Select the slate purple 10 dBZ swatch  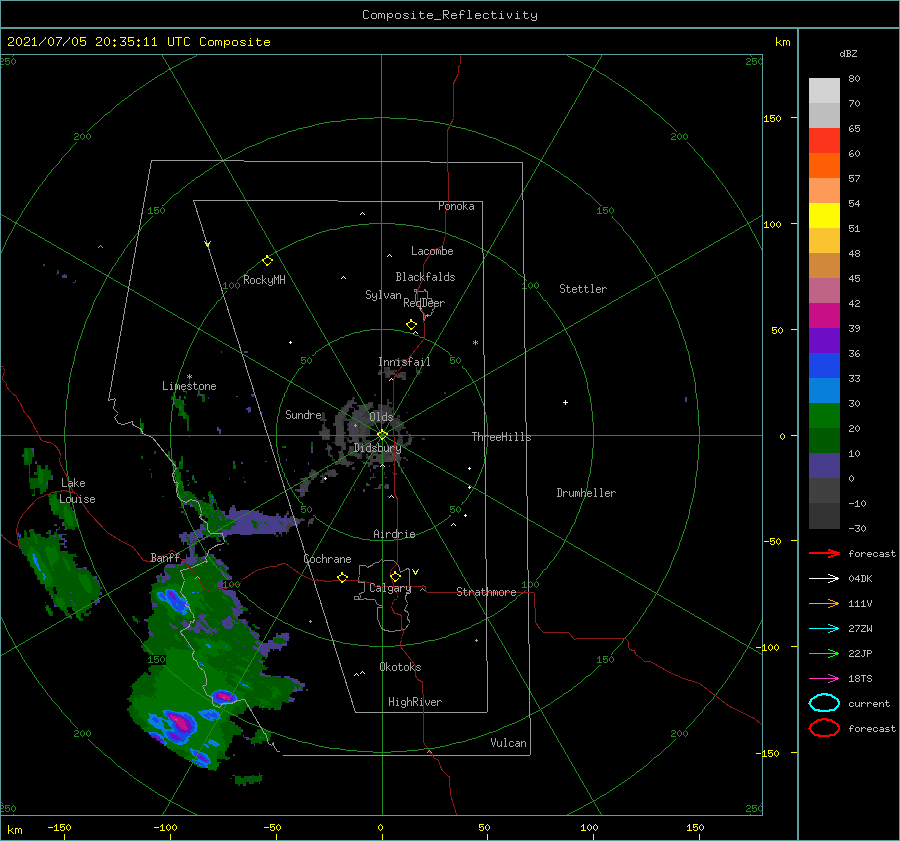coord(824,466)
